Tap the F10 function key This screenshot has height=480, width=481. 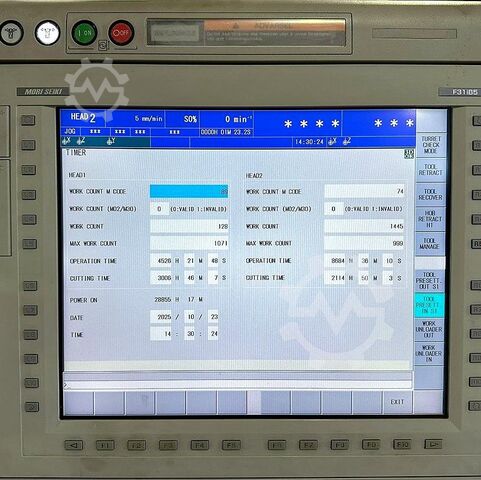[x=402, y=444]
